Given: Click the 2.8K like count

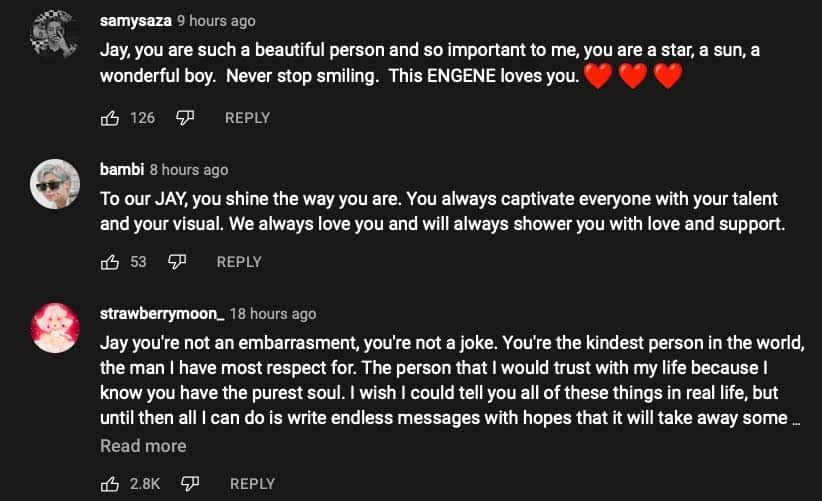Looking at the screenshot, I should (x=145, y=484).
